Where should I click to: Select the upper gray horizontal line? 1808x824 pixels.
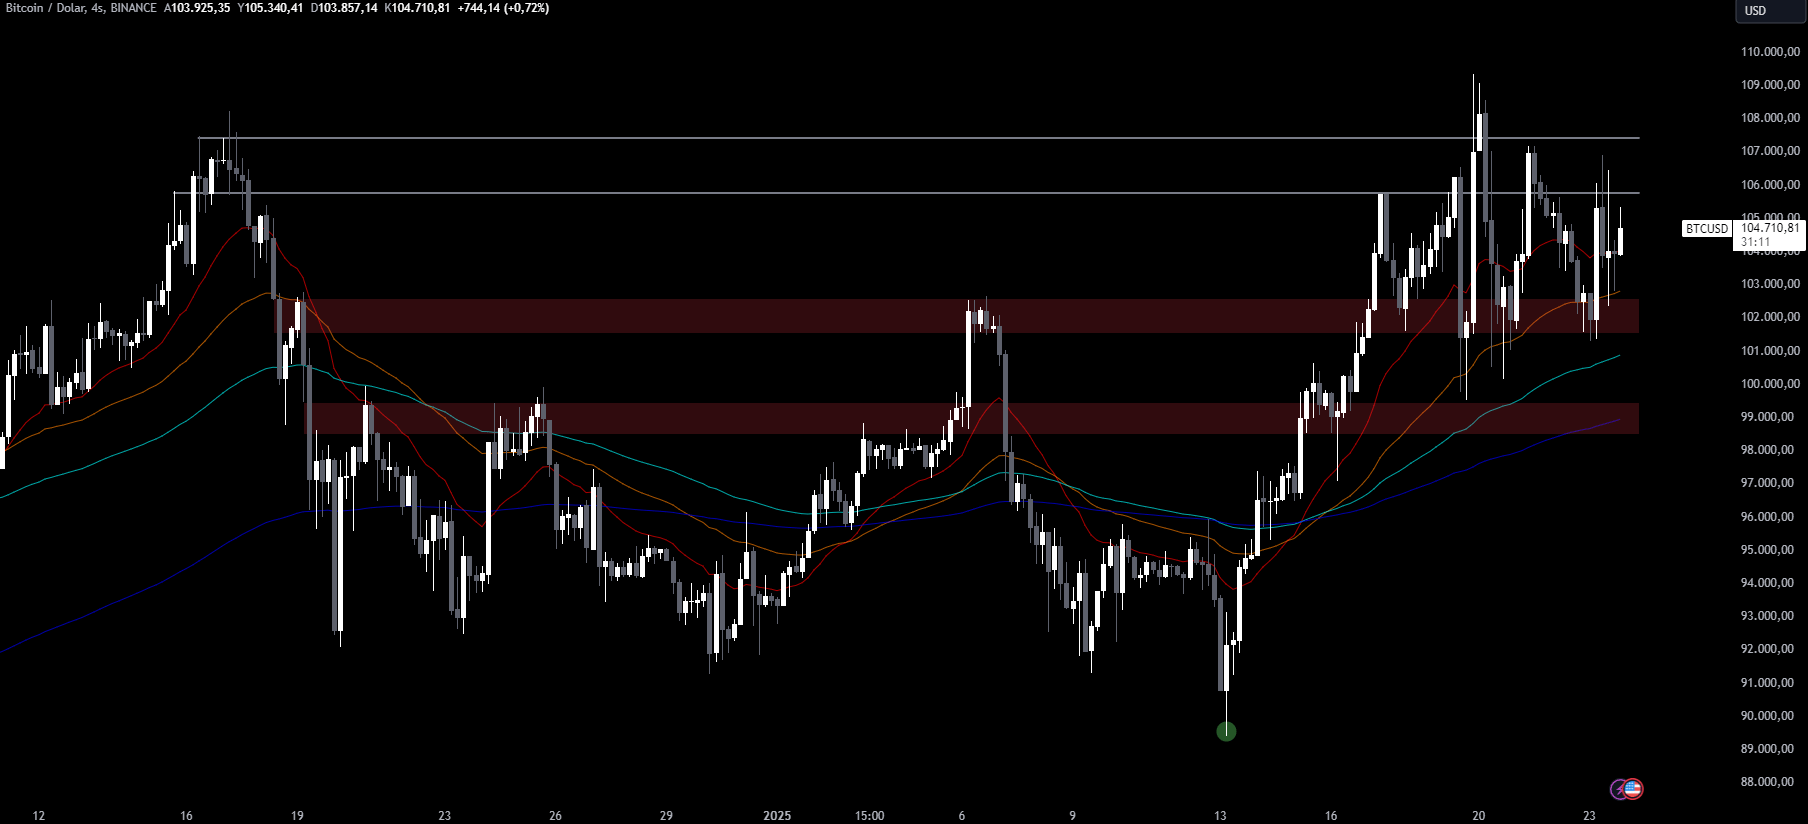click(x=918, y=138)
